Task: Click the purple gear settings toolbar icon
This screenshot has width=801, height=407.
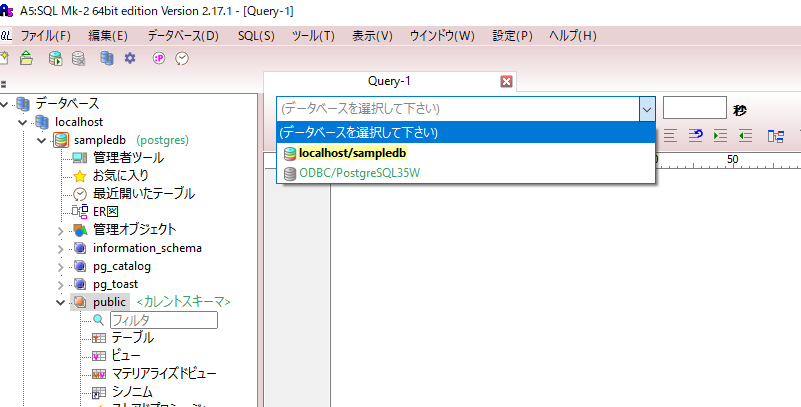Action: tap(130, 58)
